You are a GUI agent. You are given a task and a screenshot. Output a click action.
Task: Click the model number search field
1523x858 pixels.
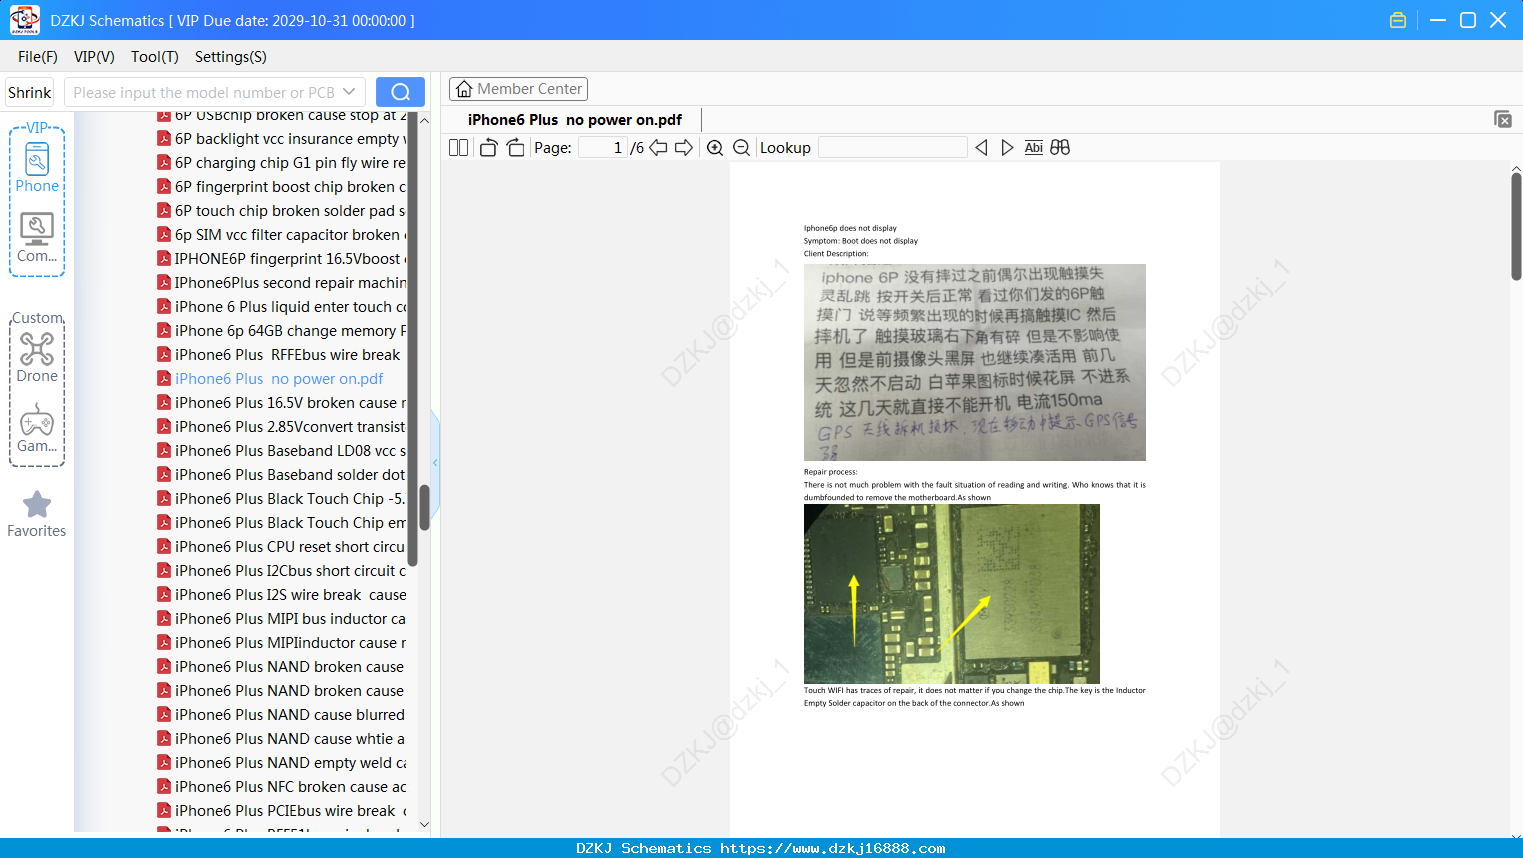coord(203,92)
